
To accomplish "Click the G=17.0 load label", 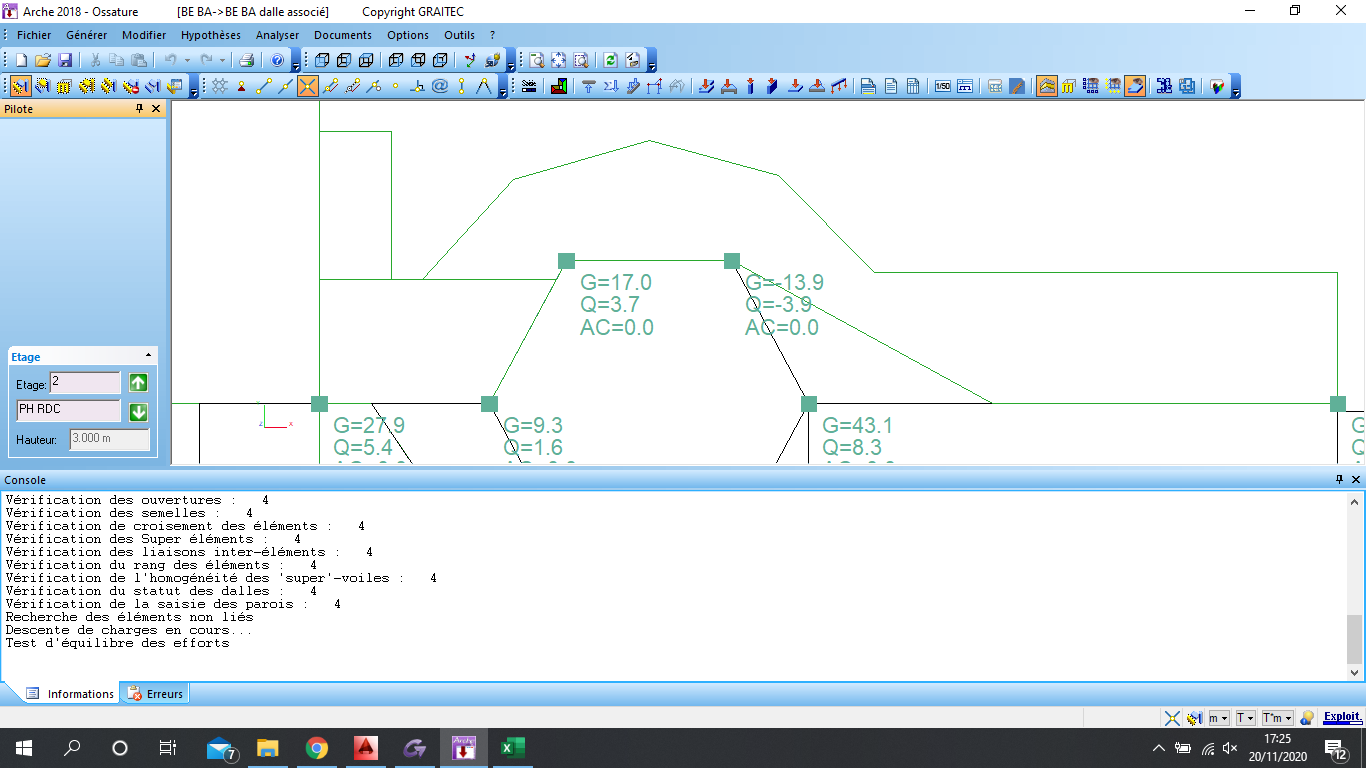I will (x=616, y=283).
